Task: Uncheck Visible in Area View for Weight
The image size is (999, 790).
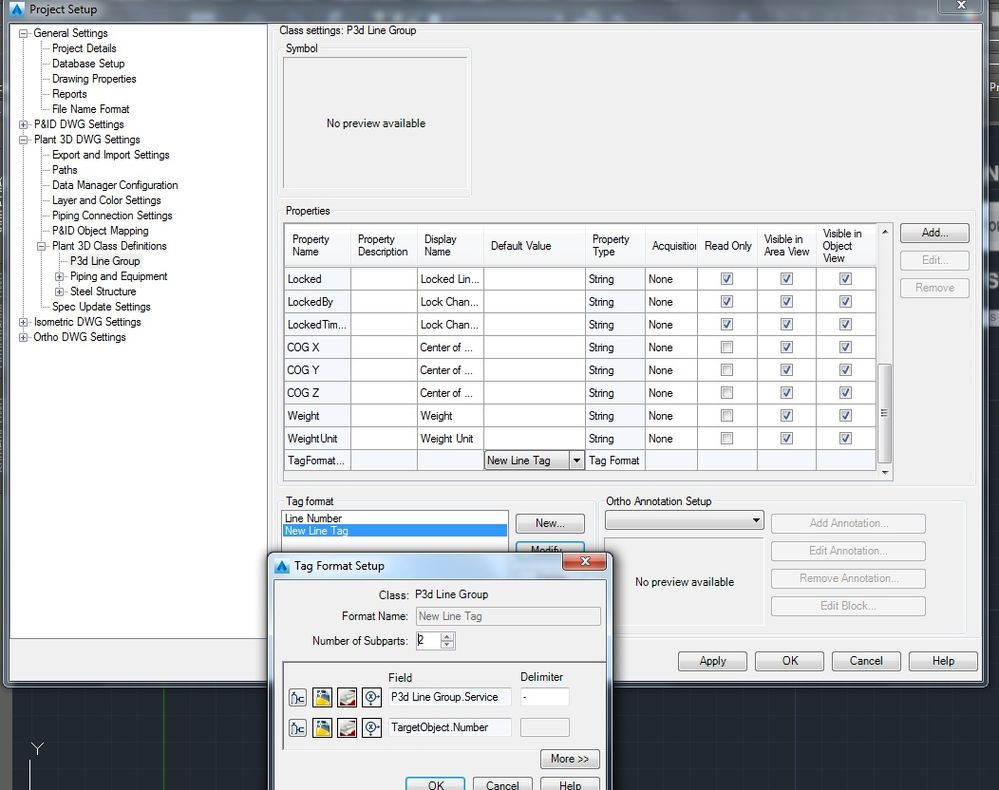Action: tap(786, 415)
